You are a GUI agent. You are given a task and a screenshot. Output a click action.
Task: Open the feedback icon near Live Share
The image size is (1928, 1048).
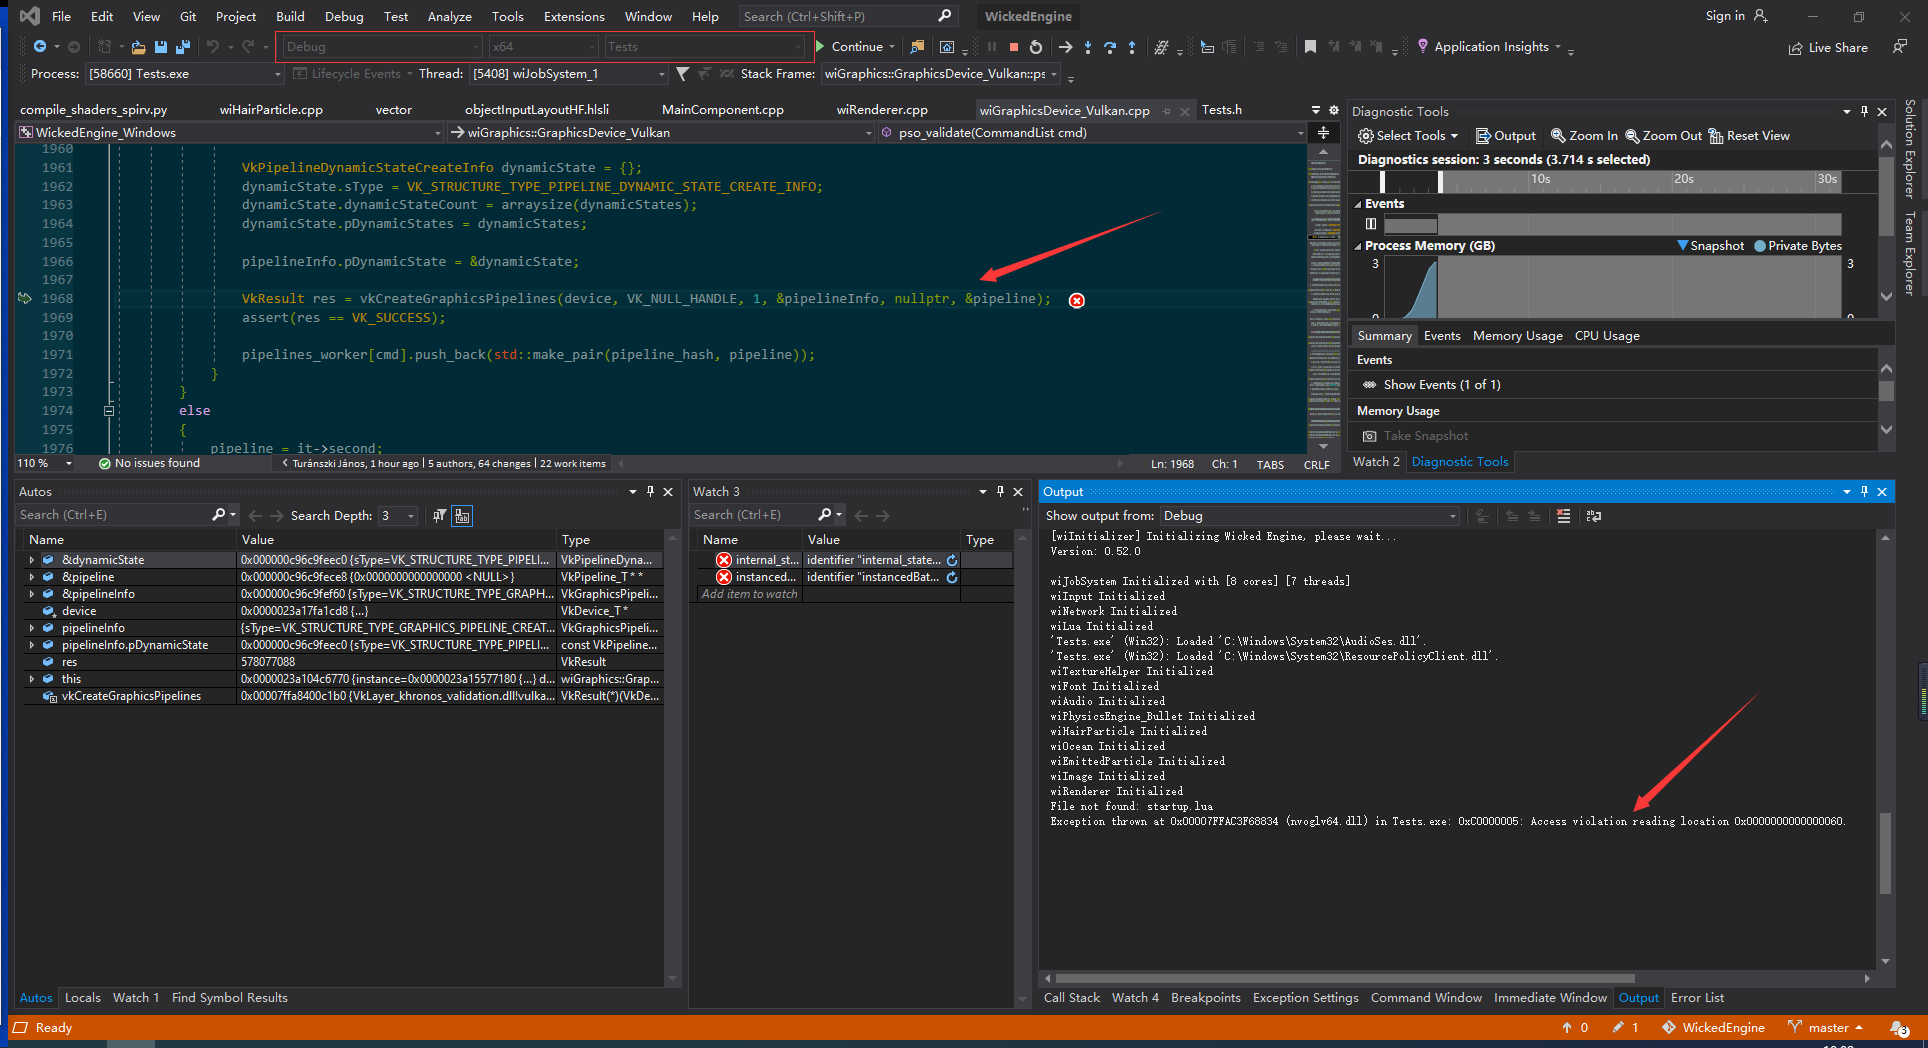point(1899,47)
